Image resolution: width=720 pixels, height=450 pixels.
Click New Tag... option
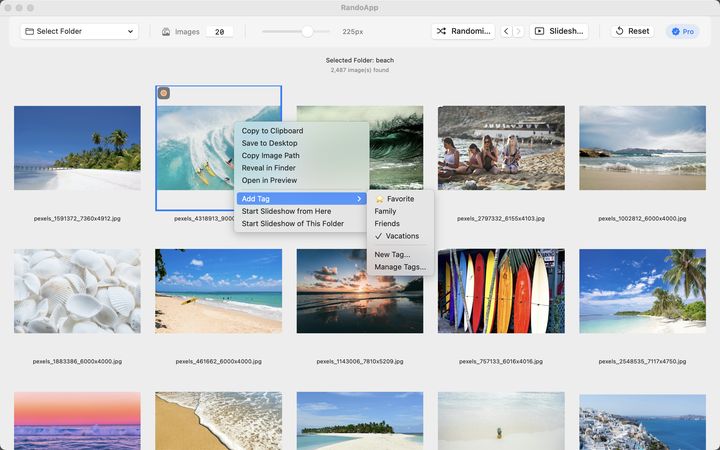click(392, 254)
